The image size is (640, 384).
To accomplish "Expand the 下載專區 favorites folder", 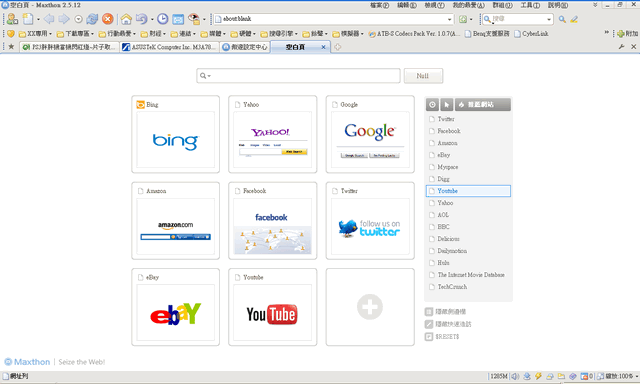I will point(75,33).
